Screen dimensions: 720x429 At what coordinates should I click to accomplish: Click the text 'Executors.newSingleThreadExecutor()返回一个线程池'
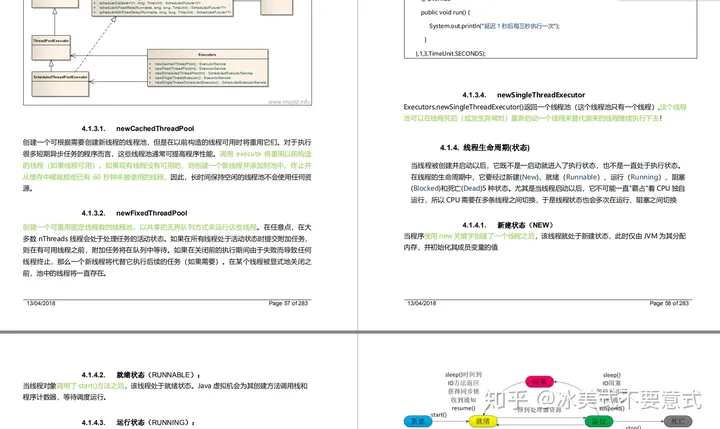pyautogui.click(x=487, y=107)
